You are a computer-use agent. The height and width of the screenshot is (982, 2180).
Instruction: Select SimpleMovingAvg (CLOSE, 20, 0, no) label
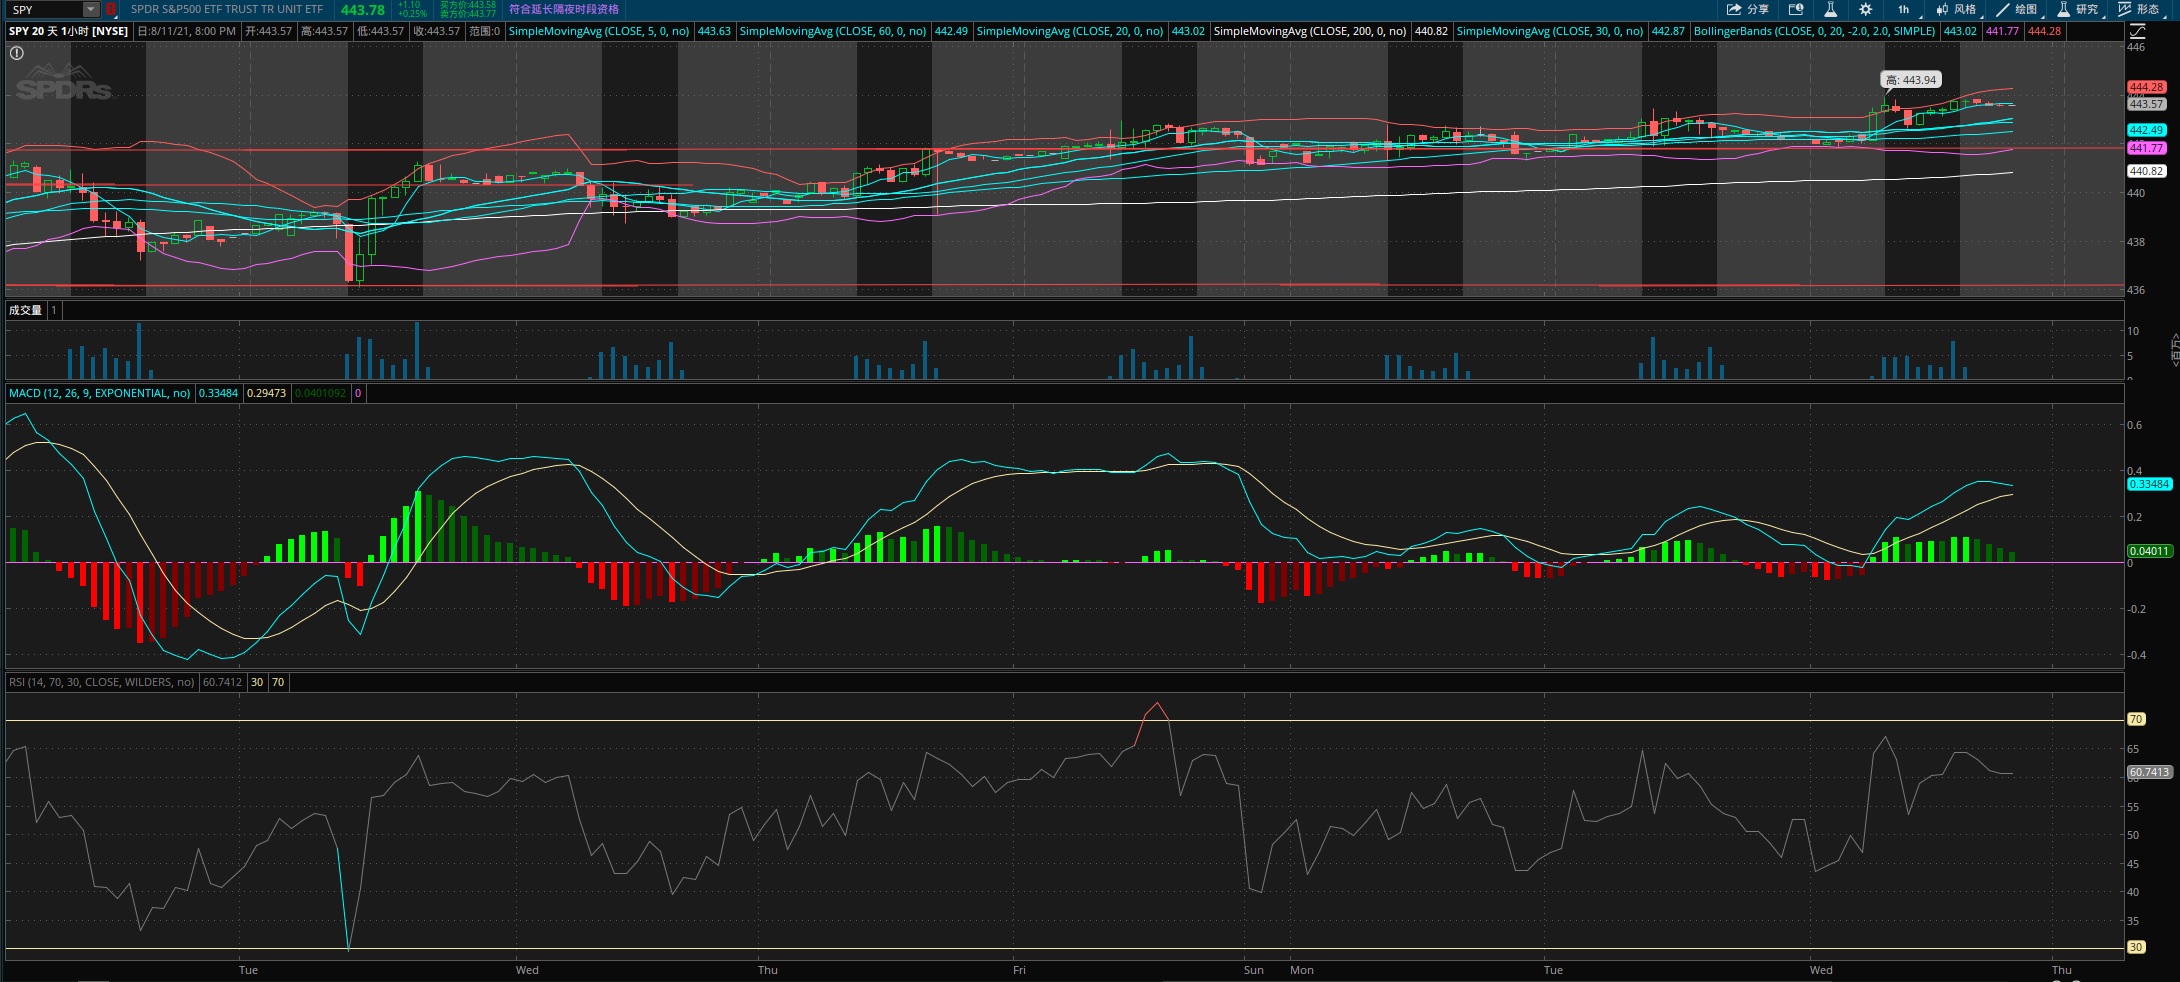coord(1070,31)
